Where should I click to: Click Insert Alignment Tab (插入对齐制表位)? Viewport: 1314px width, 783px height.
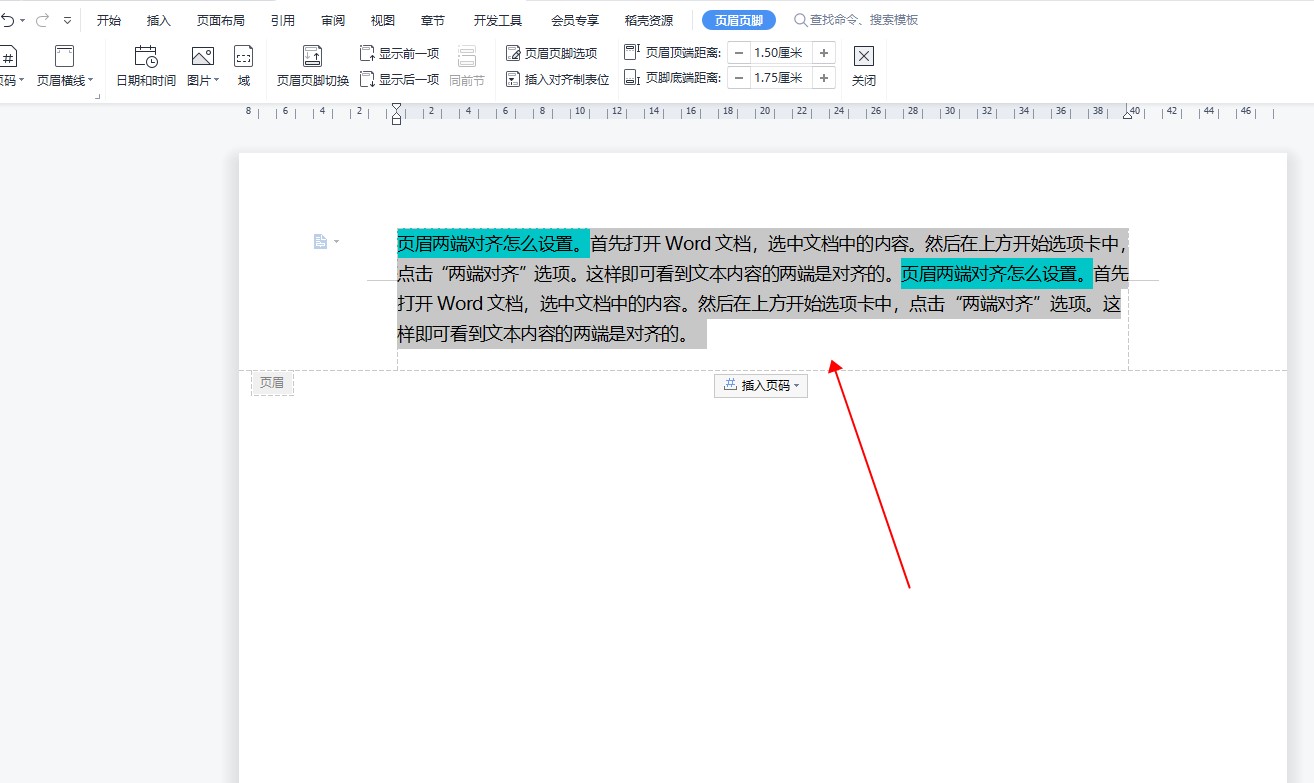[x=557, y=79]
